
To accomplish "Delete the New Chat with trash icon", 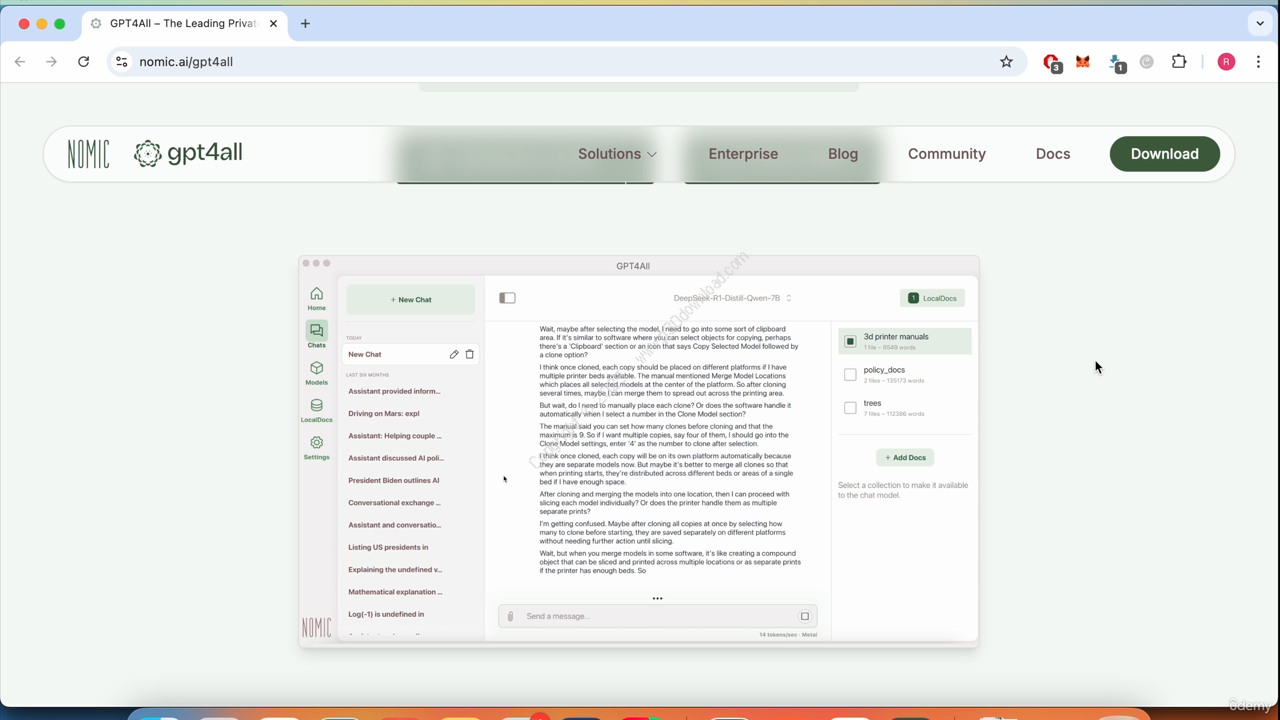I will [x=470, y=354].
